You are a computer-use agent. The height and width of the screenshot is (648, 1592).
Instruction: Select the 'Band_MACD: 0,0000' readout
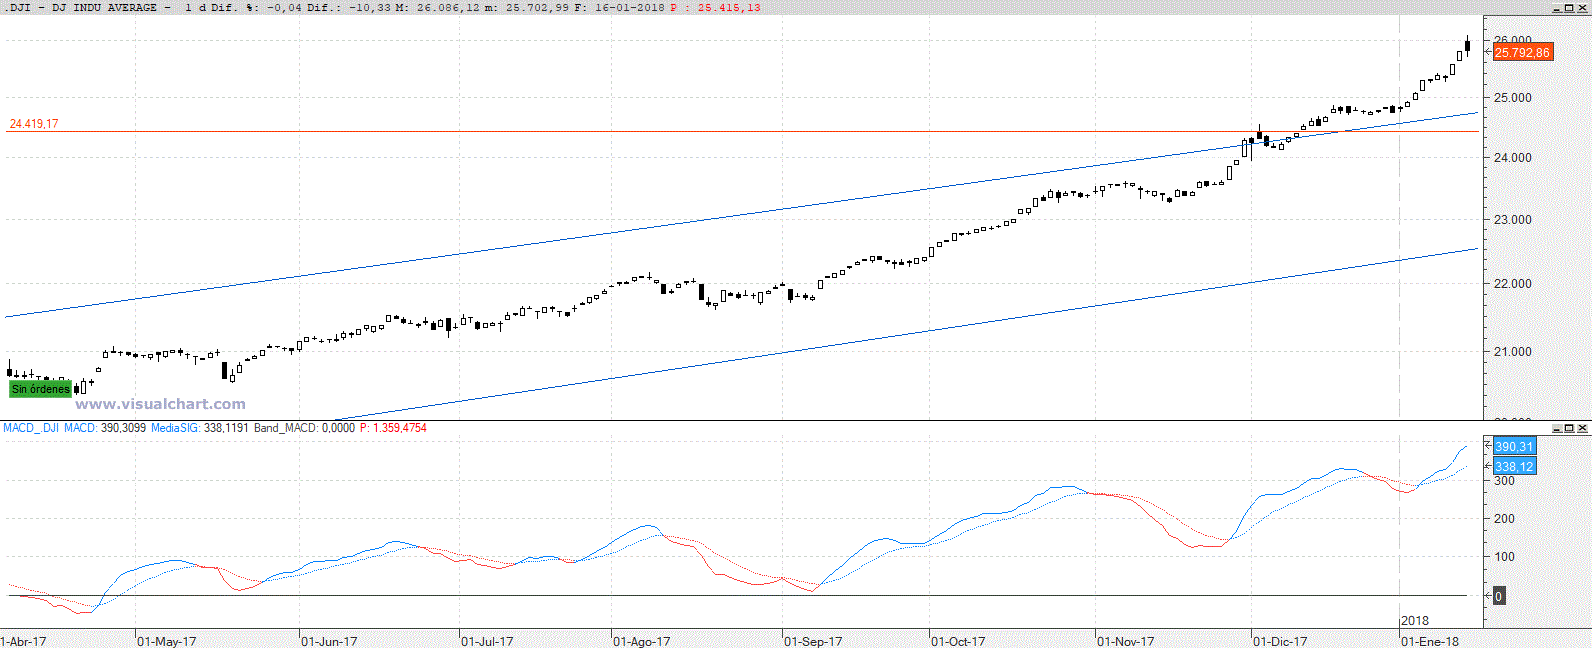click(304, 428)
